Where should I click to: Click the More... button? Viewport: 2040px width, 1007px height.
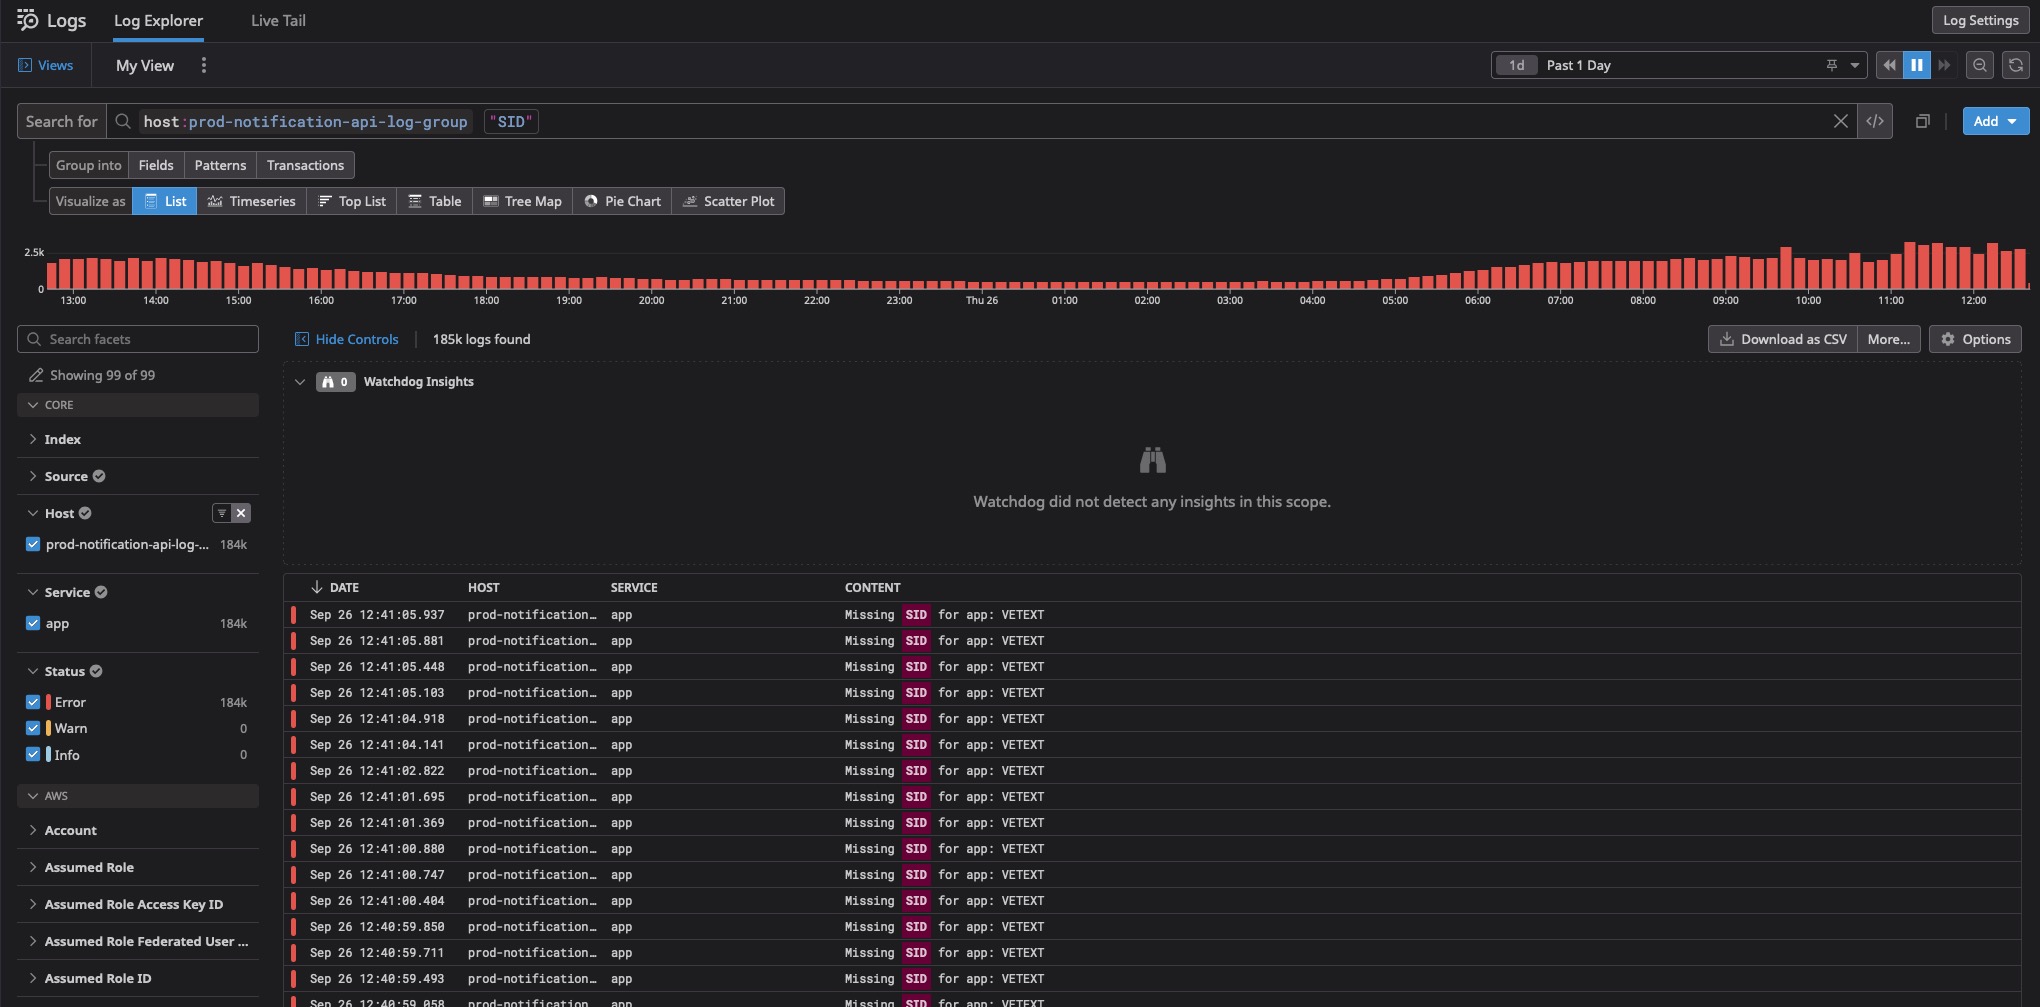coord(1889,339)
